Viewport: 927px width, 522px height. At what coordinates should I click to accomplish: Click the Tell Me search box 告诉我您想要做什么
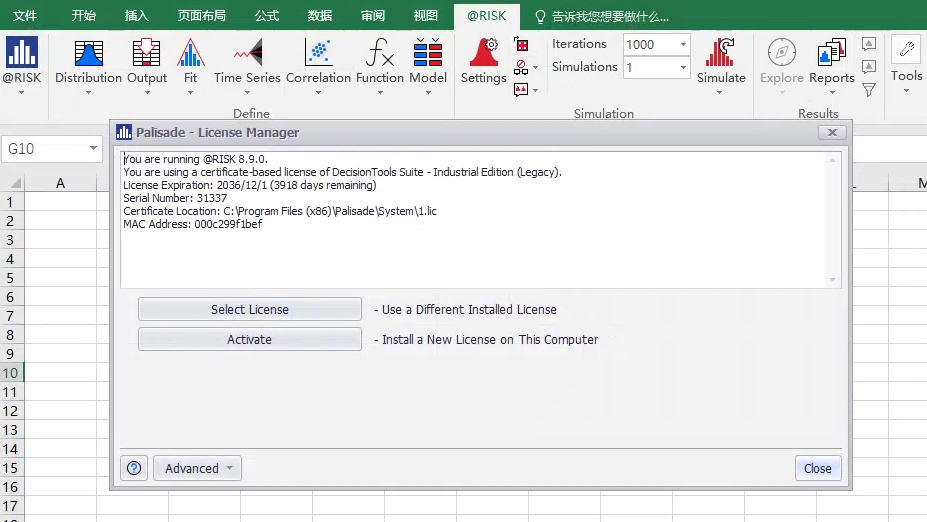(610, 17)
